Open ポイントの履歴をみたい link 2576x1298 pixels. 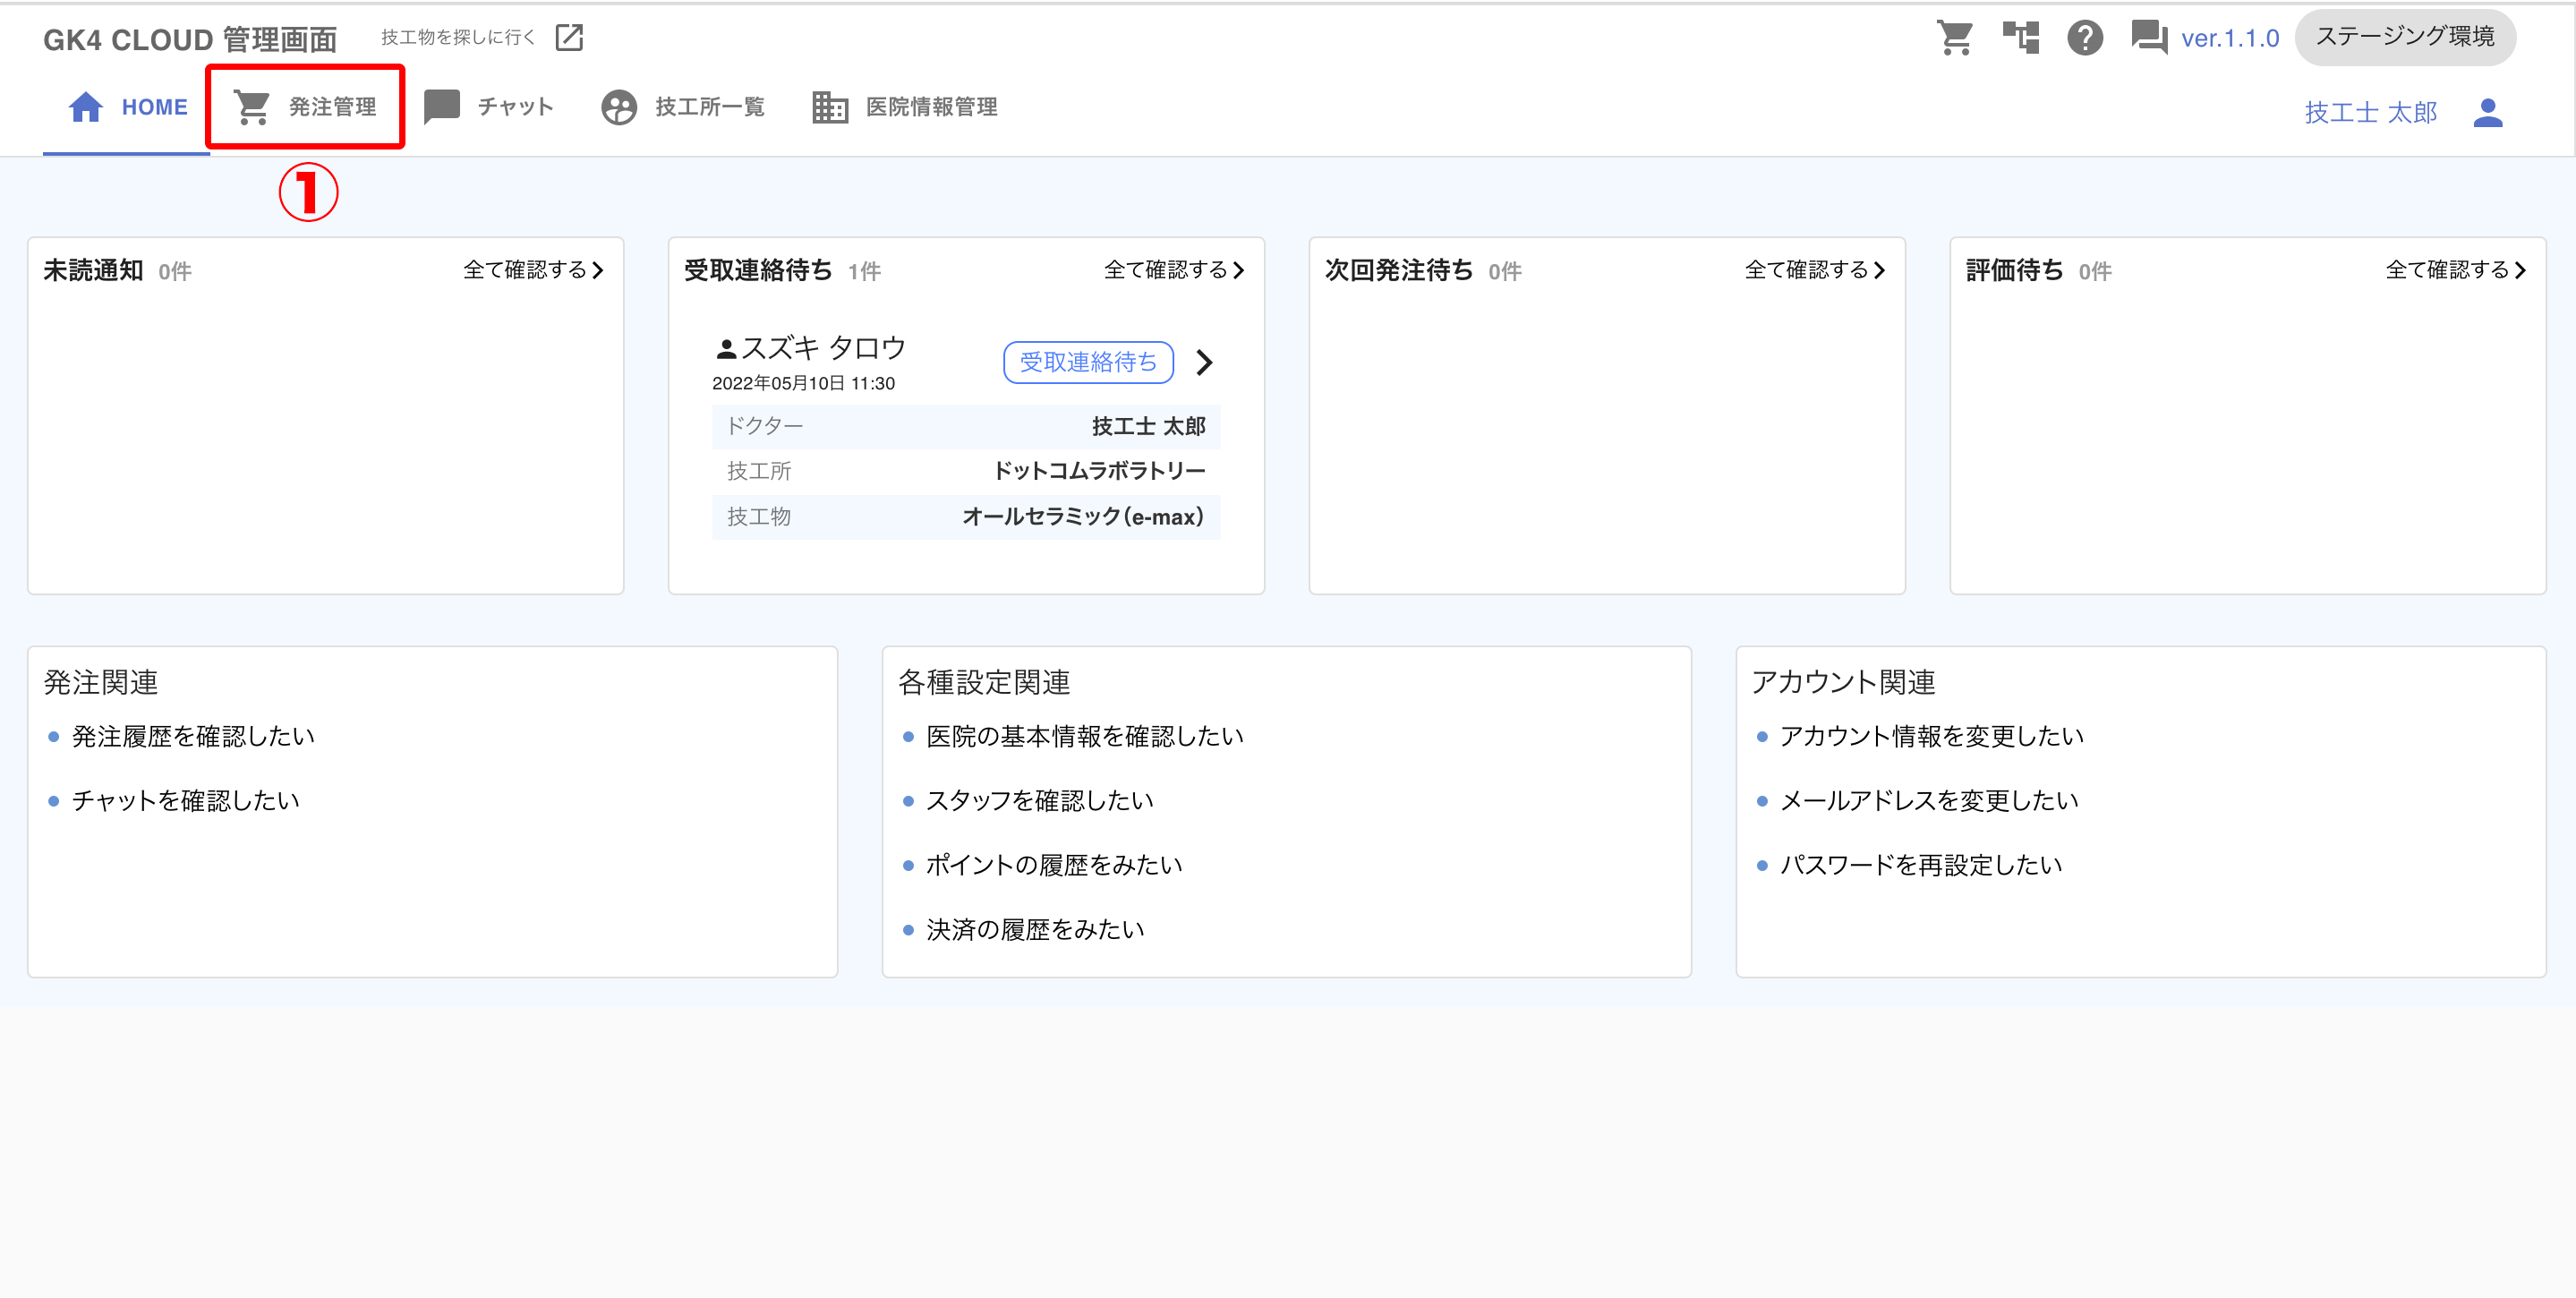pyautogui.click(x=1054, y=866)
